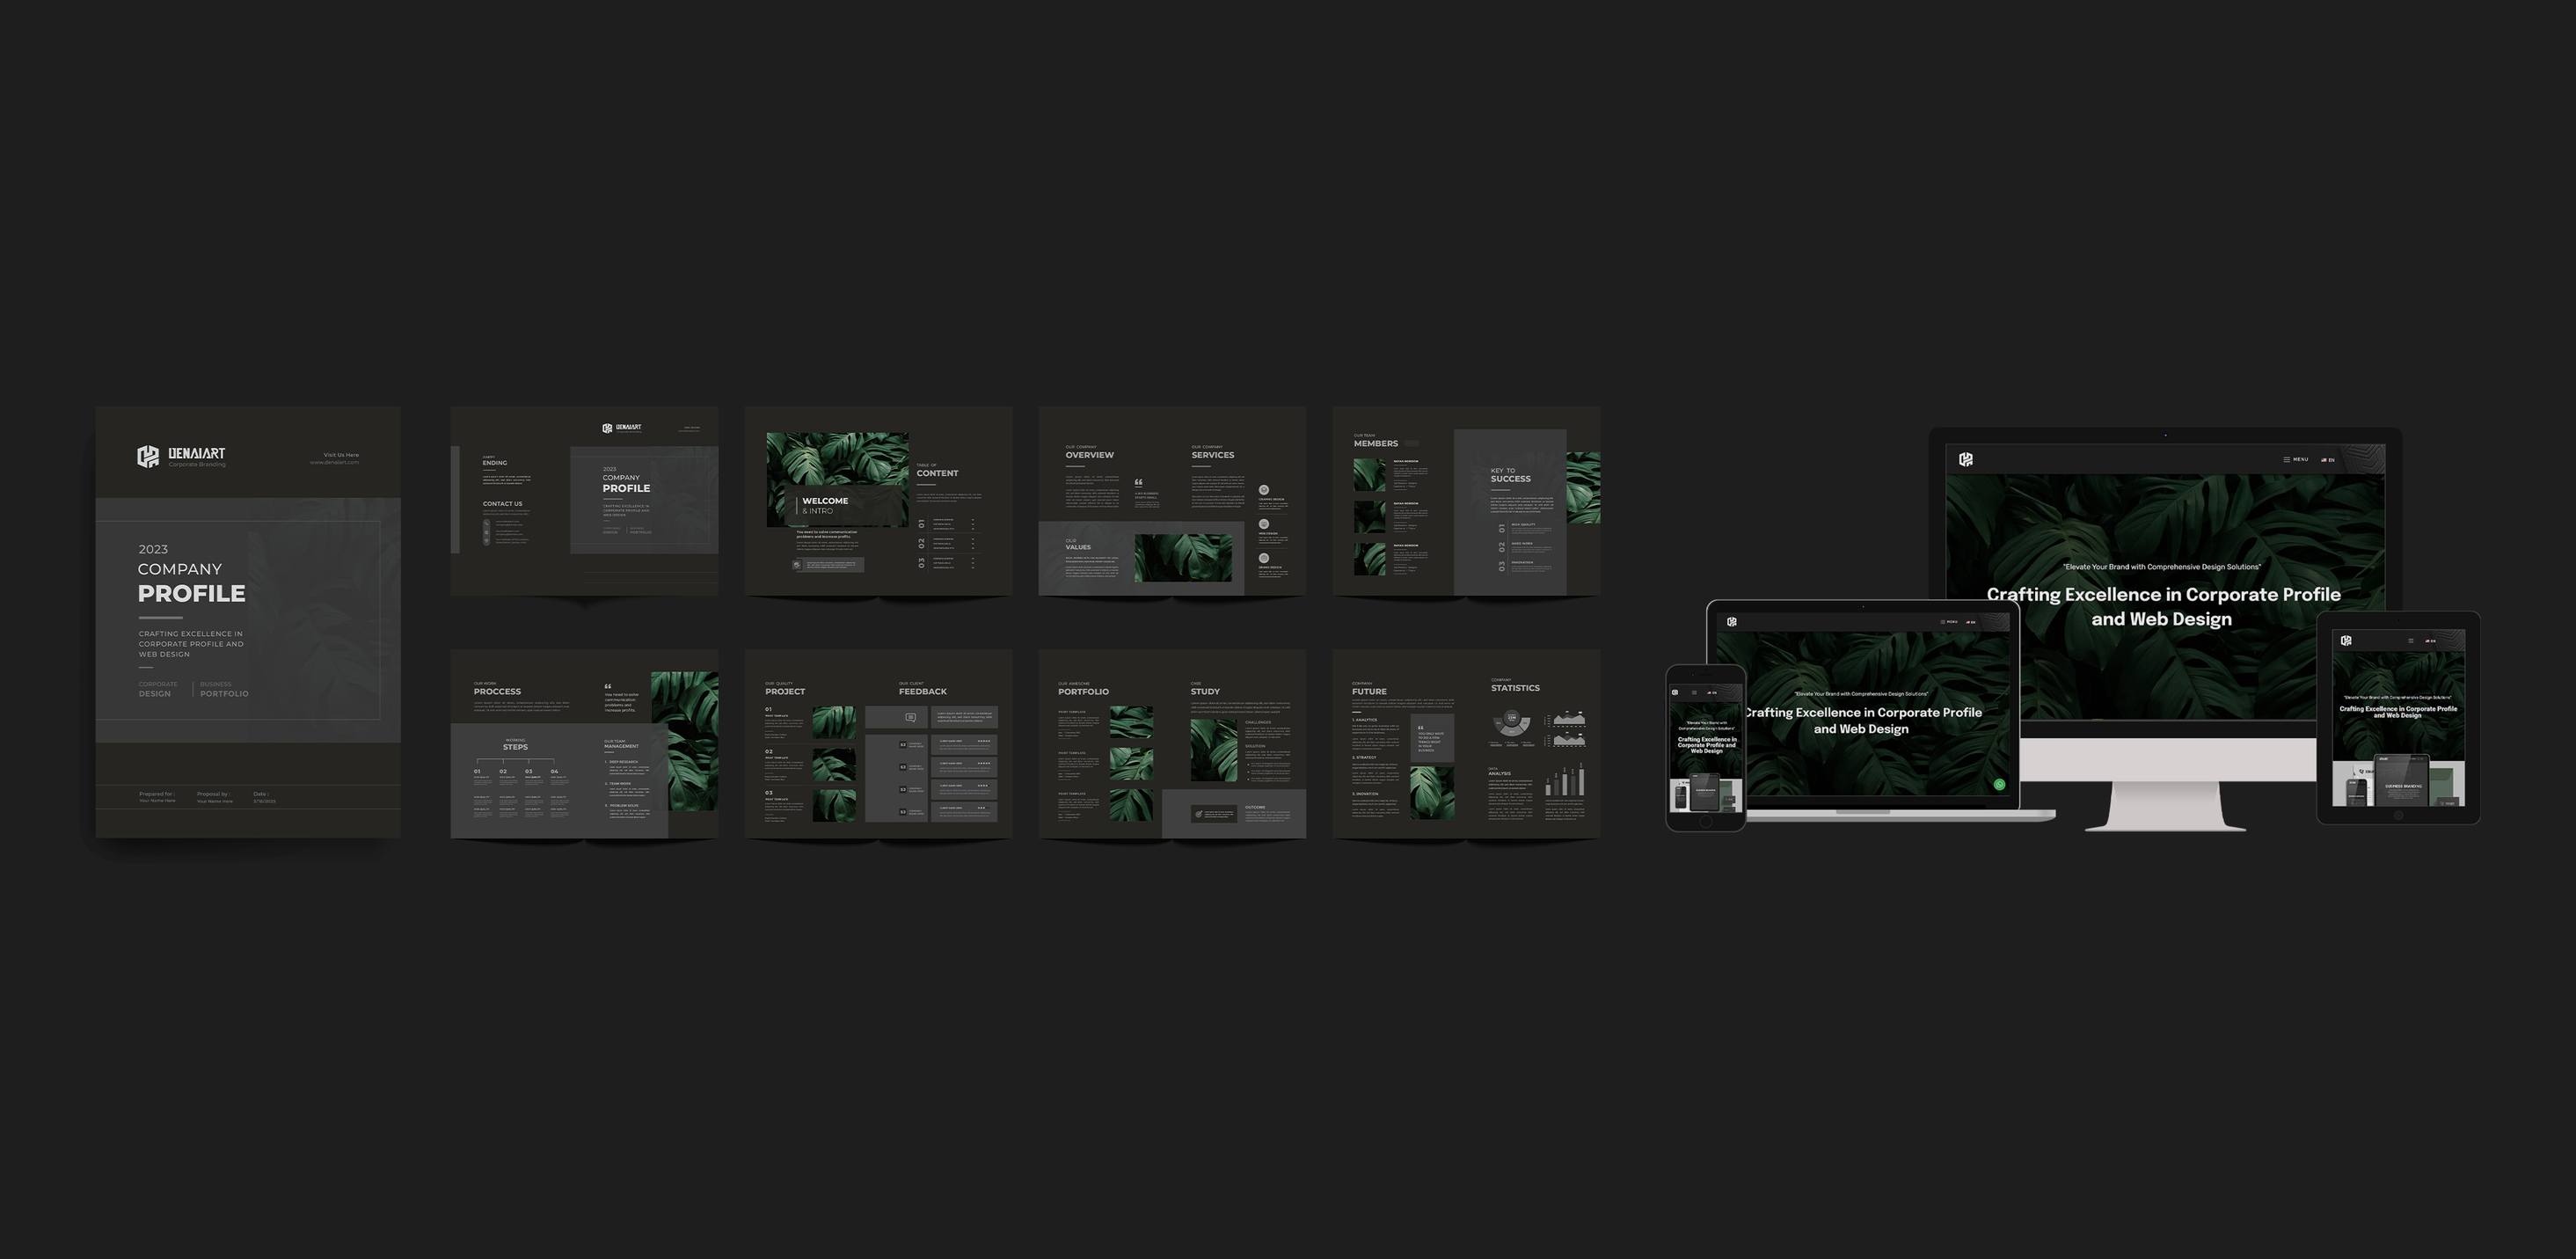Click the 'Table of CONTENT' heading

937,471
